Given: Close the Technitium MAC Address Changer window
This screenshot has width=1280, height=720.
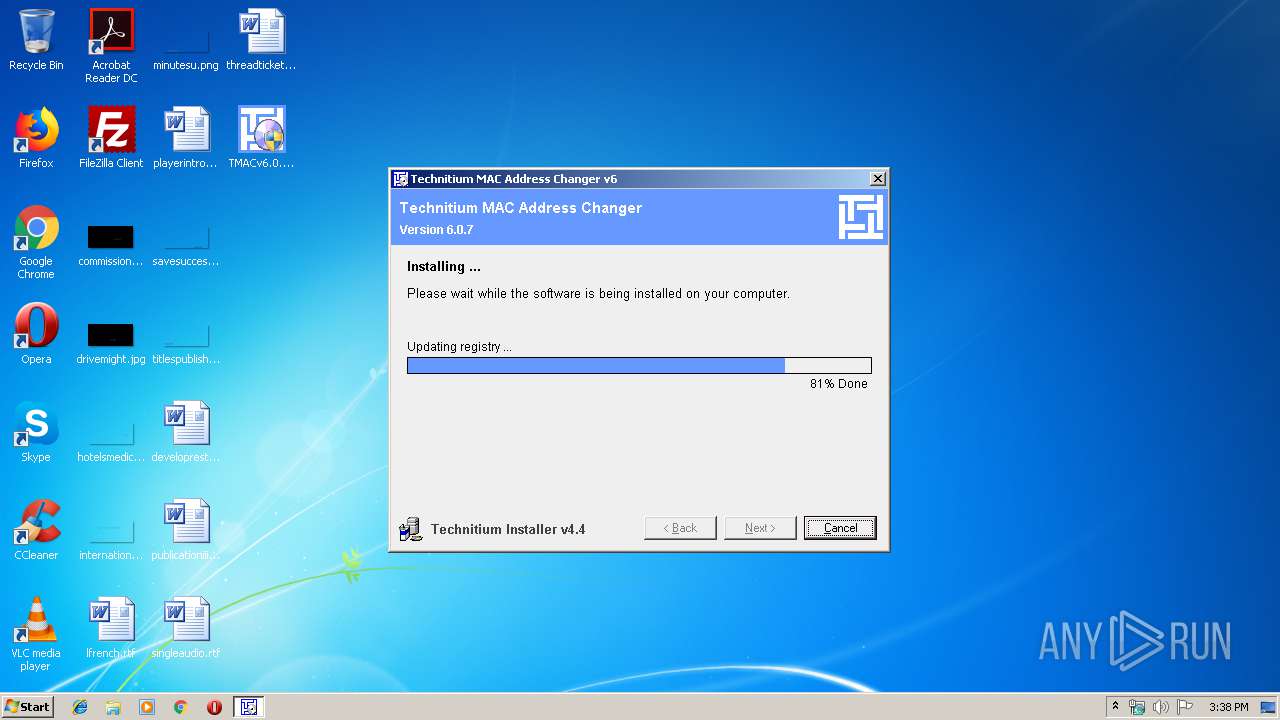Looking at the screenshot, I should (877, 179).
